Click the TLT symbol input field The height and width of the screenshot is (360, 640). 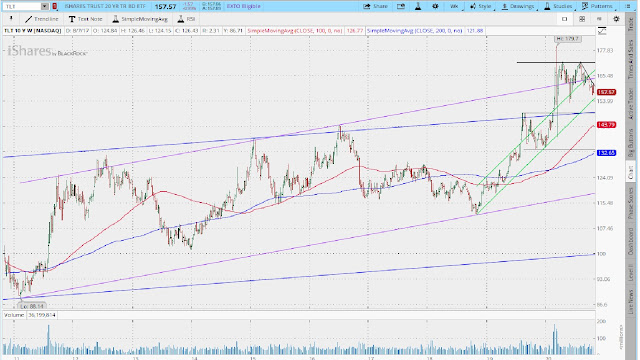(22, 6)
